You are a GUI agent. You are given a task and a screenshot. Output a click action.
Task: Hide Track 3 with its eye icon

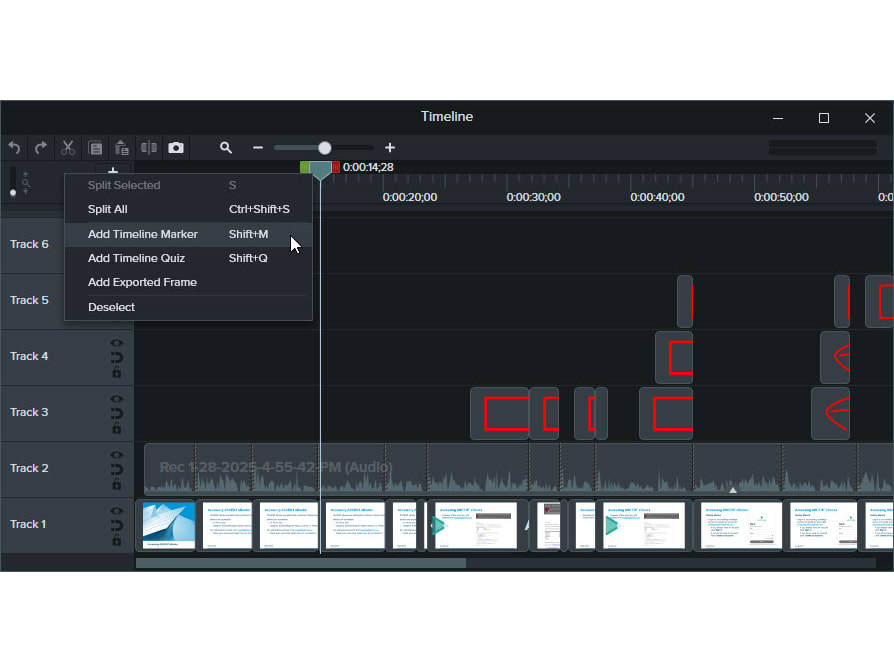pyautogui.click(x=116, y=399)
